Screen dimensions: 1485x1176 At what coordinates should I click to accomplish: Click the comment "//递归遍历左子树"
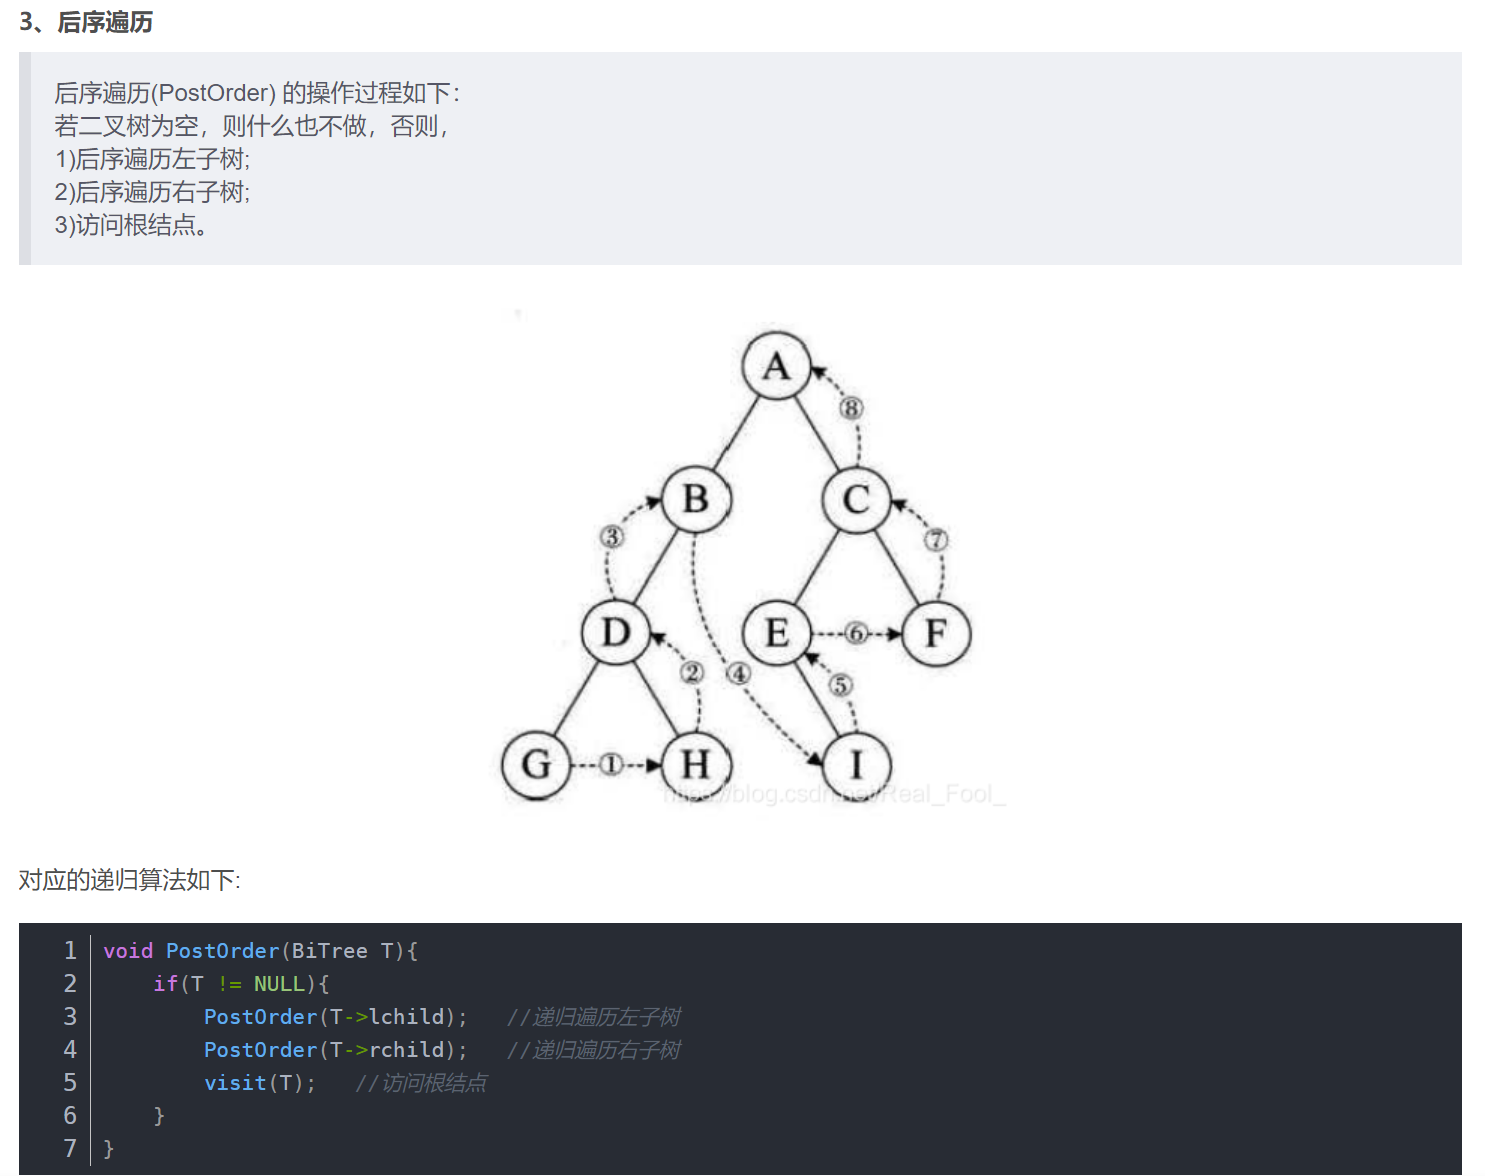pyautogui.click(x=594, y=1017)
